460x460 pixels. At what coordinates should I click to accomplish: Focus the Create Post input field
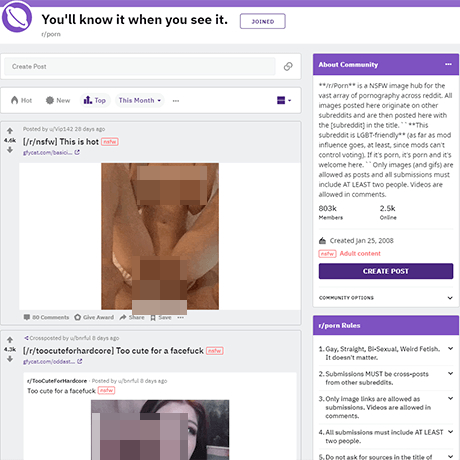point(140,66)
